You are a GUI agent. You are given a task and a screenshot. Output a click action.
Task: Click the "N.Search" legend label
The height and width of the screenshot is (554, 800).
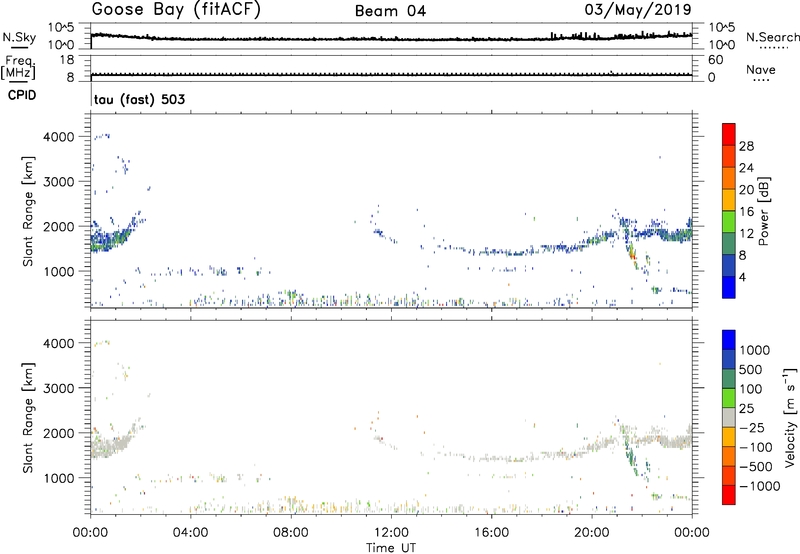point(772,37)
